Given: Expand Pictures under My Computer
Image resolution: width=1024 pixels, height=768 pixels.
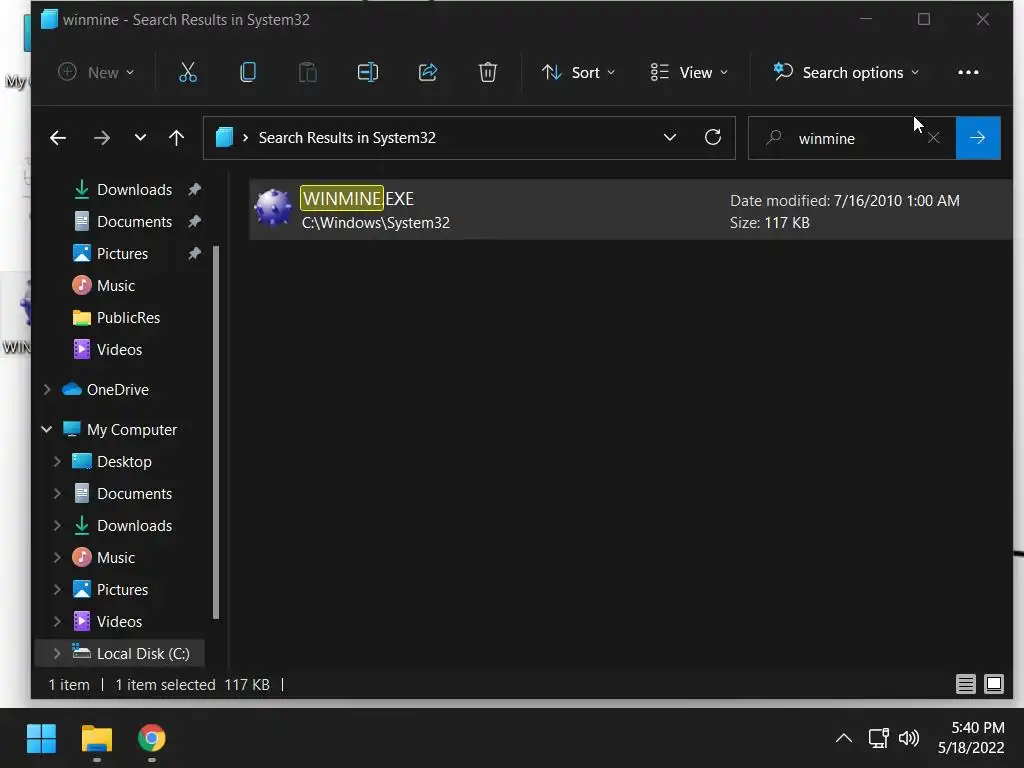Looking at the screenshot, I should (57, 590).
